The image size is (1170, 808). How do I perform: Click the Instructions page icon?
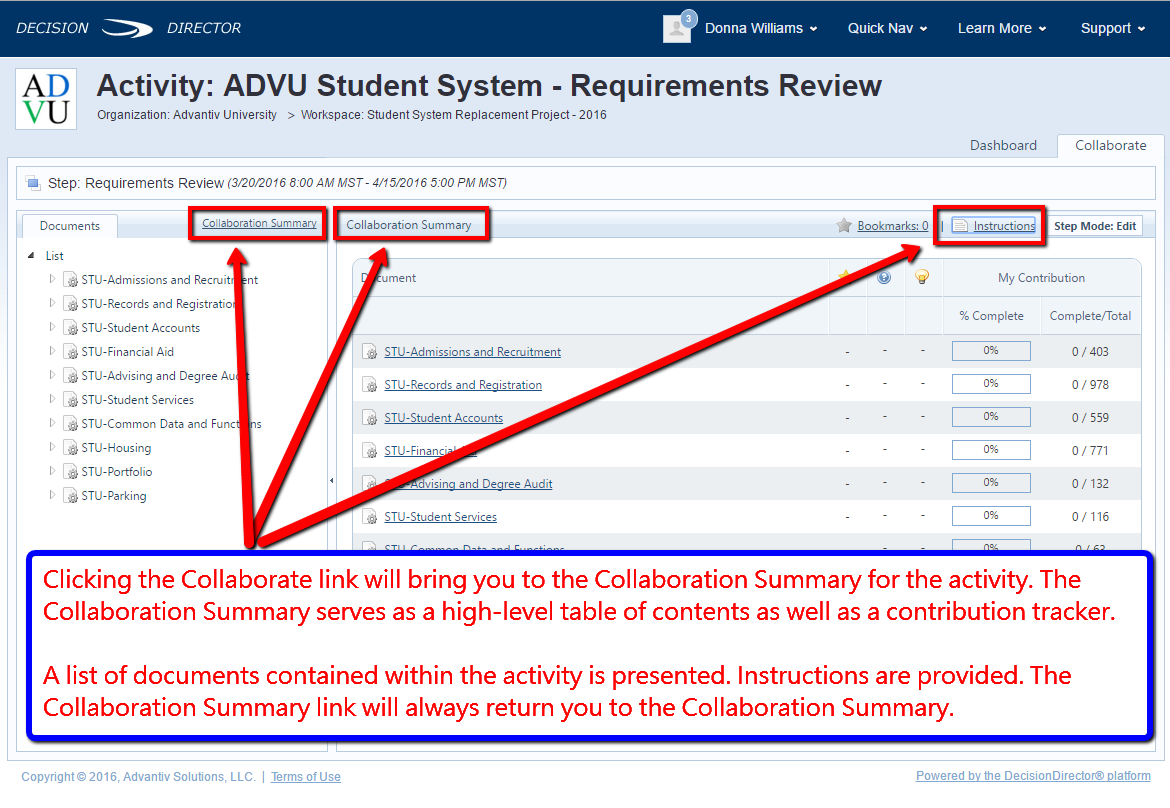960,225
